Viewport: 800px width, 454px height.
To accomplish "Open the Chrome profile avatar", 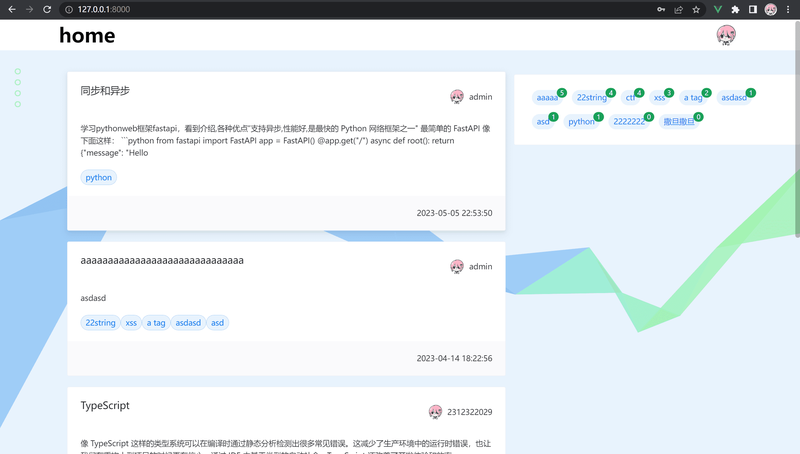I will (770, 9).
